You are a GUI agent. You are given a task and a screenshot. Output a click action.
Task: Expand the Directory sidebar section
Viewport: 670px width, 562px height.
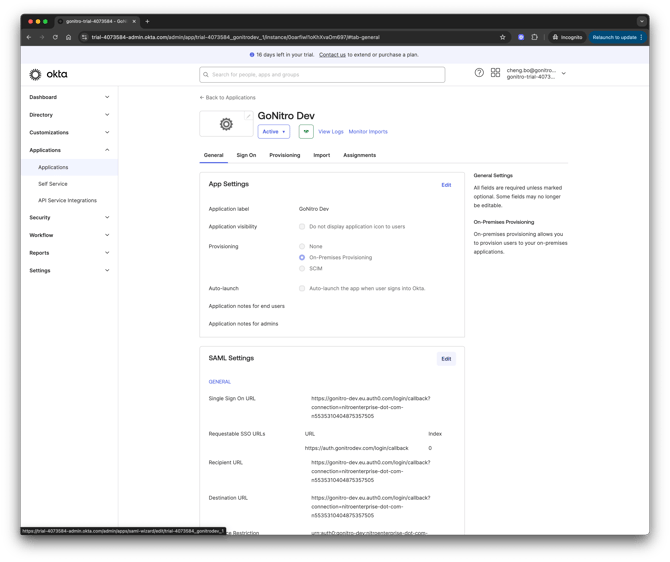[69, 115]
